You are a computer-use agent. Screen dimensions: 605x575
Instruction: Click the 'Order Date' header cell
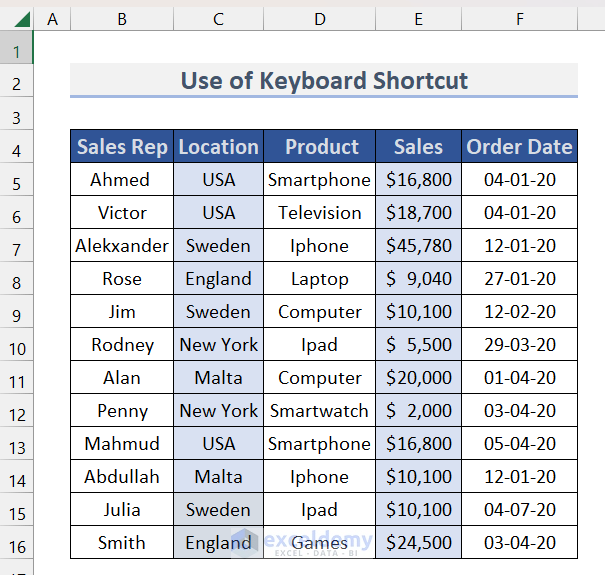pos(520,147)
